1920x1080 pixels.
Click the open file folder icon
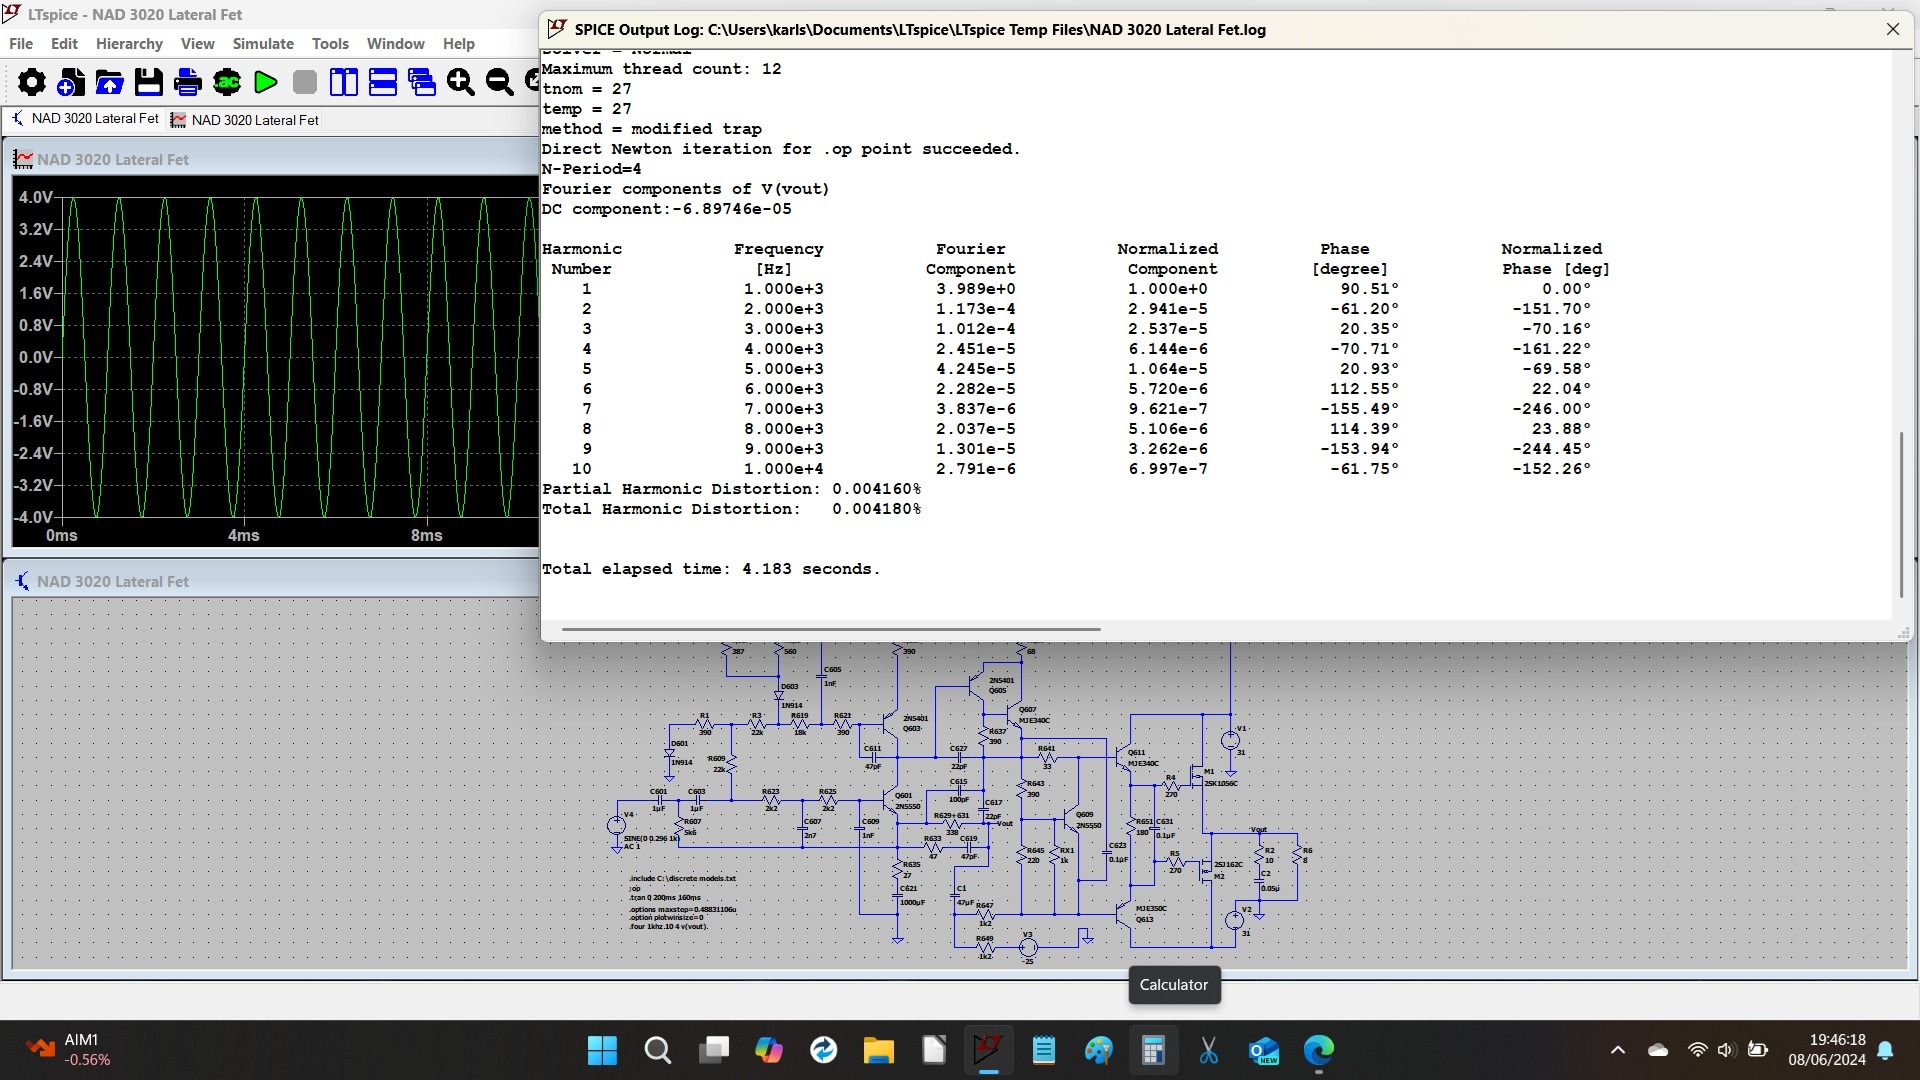pyautogui.click(x=110, y=82)
